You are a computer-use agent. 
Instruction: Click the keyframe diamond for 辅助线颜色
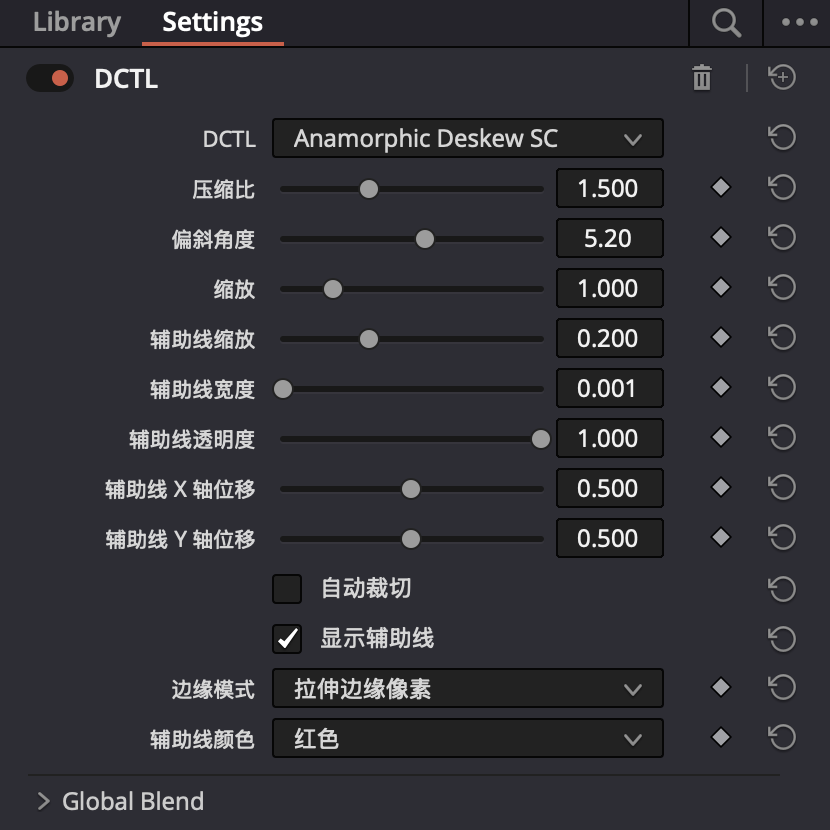click(x=721, y=738)
